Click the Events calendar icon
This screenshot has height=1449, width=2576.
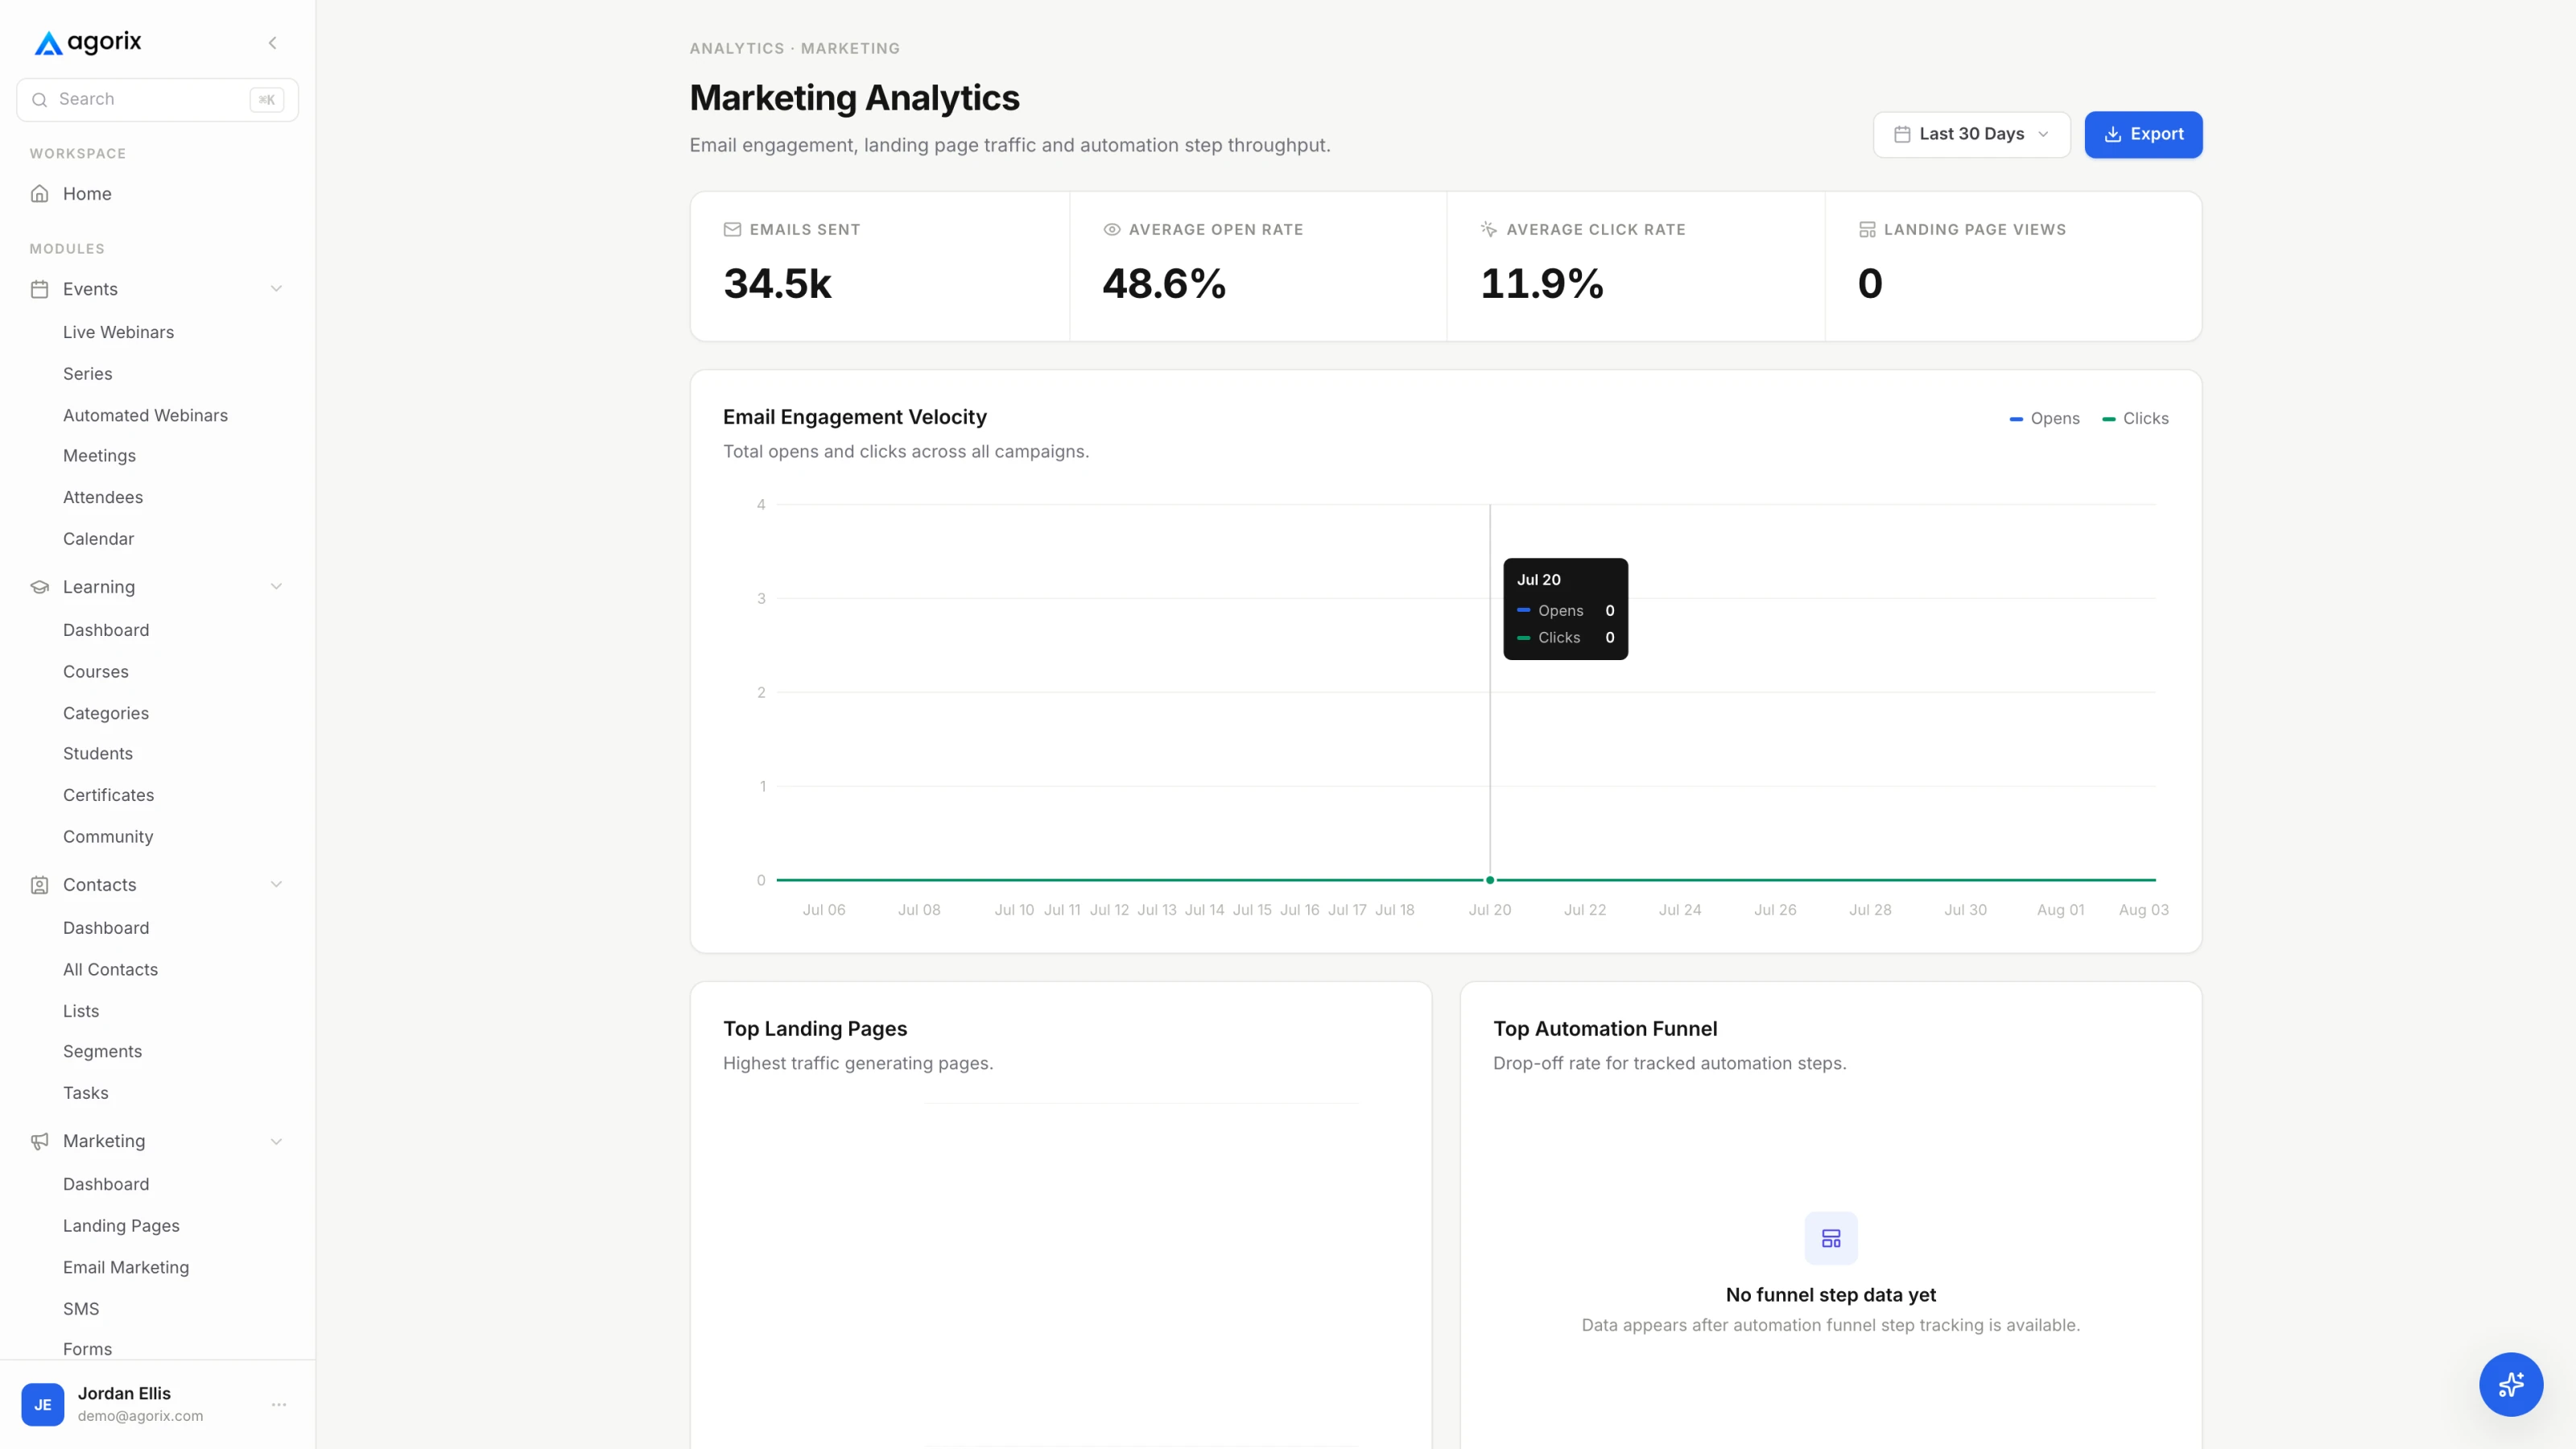40,289
